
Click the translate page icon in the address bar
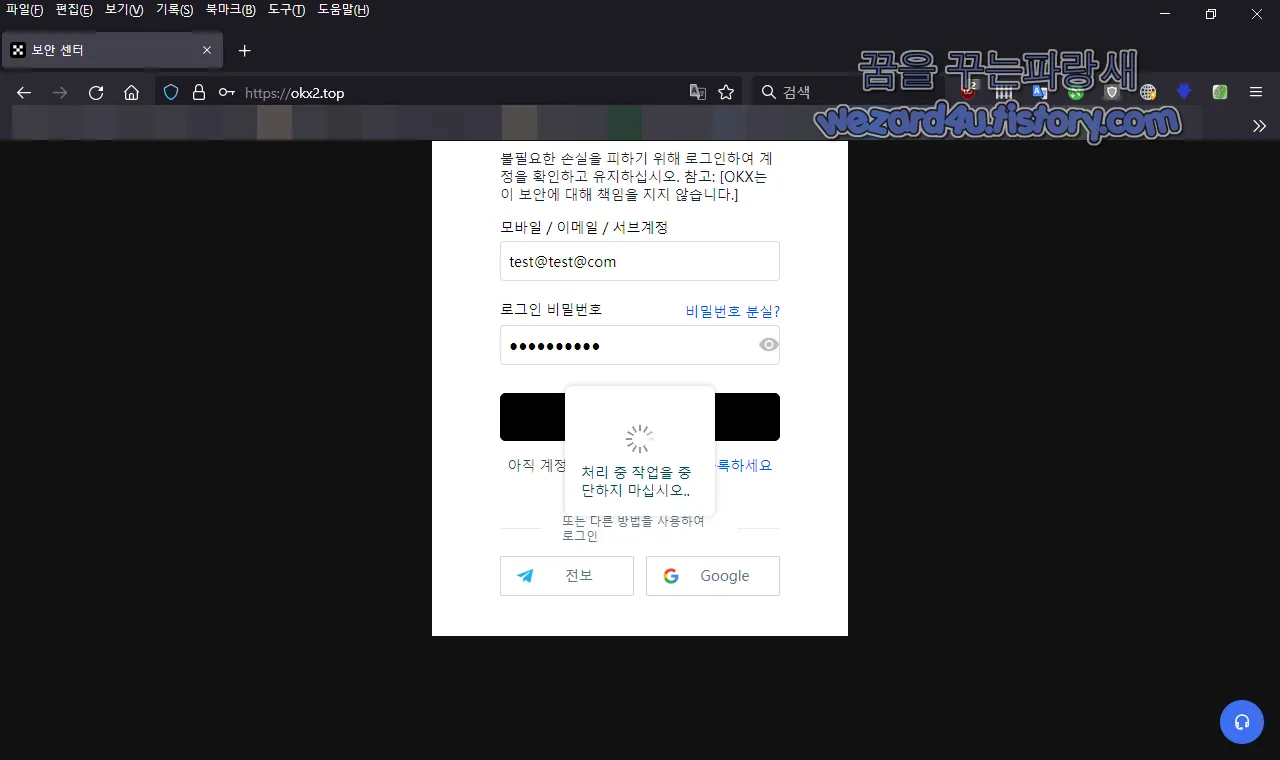[697, 91]
